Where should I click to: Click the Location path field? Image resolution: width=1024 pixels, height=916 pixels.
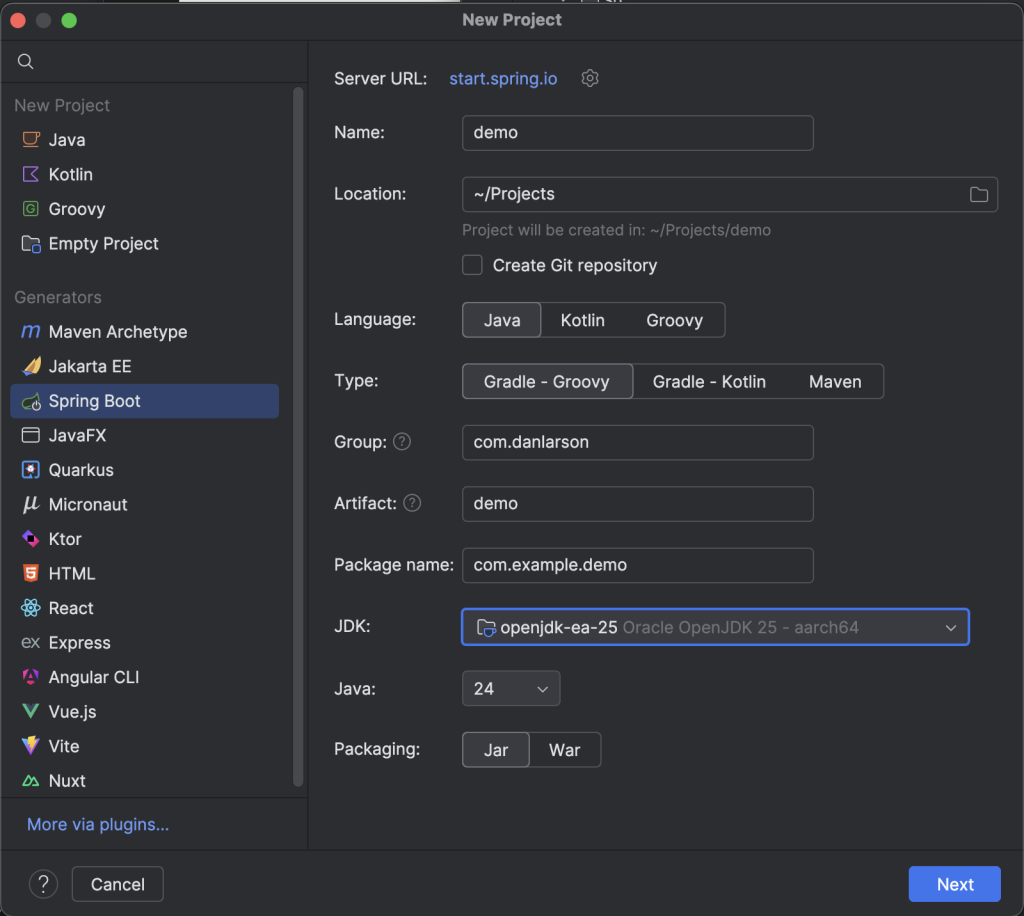729,195
